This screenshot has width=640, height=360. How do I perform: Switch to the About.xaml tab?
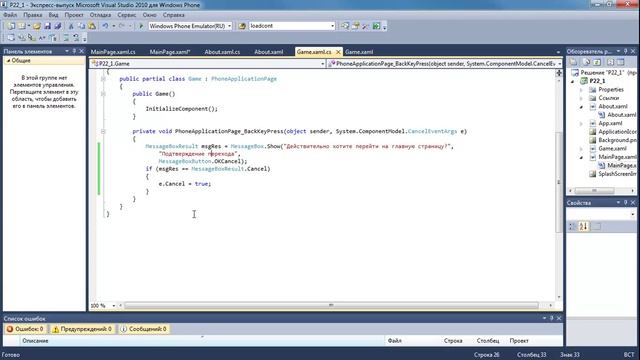(269, 52)
